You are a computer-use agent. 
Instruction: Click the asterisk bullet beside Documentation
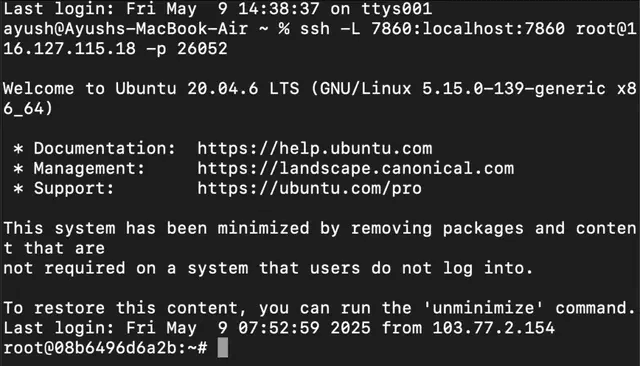point(18,149)
